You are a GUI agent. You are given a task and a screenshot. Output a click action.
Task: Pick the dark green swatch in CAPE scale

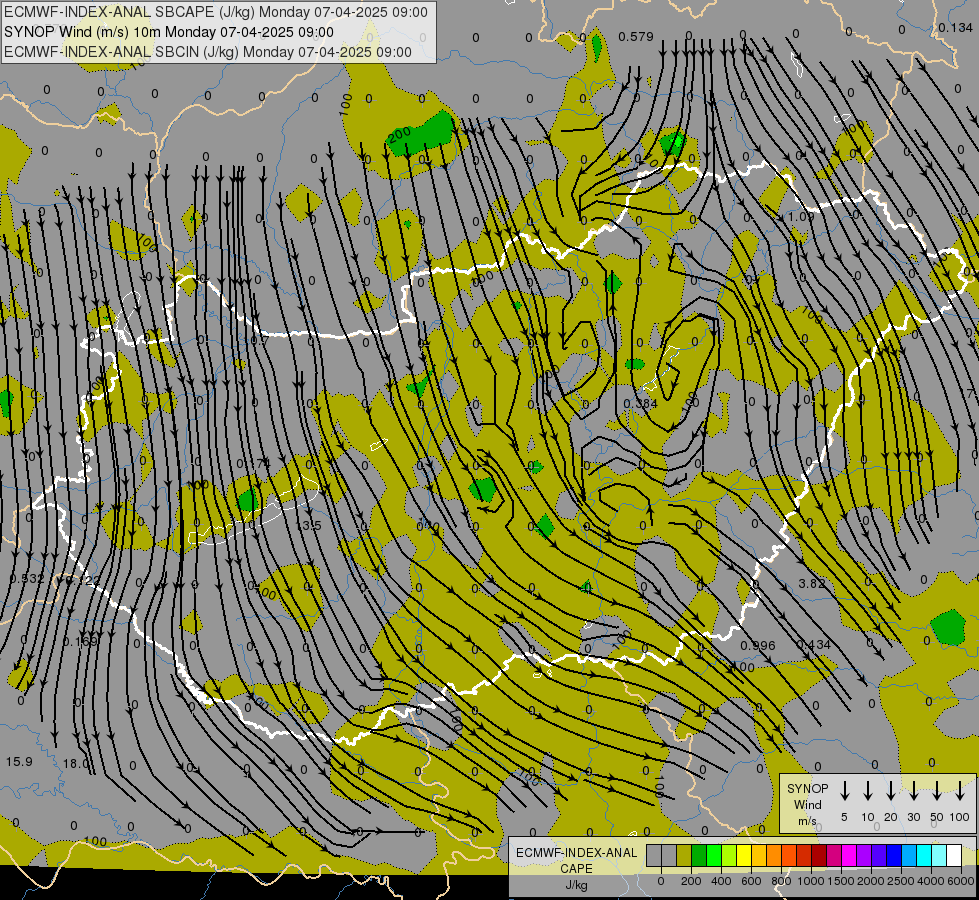point(699,855)
